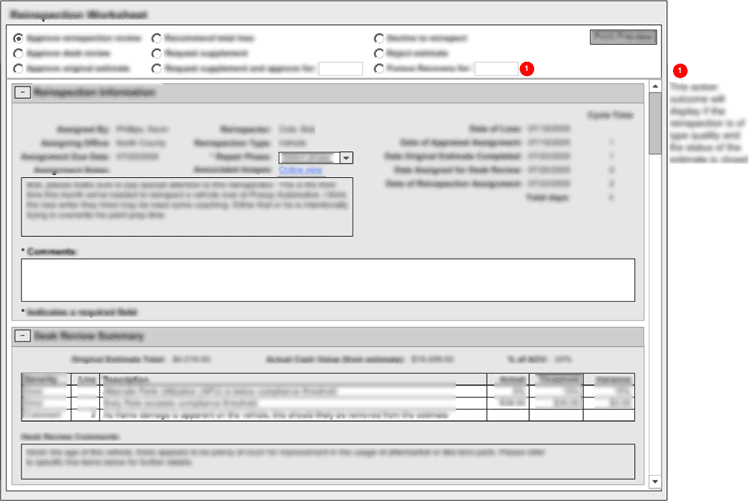Select the Approve reinspection review radio button

[x=19, y=38]
